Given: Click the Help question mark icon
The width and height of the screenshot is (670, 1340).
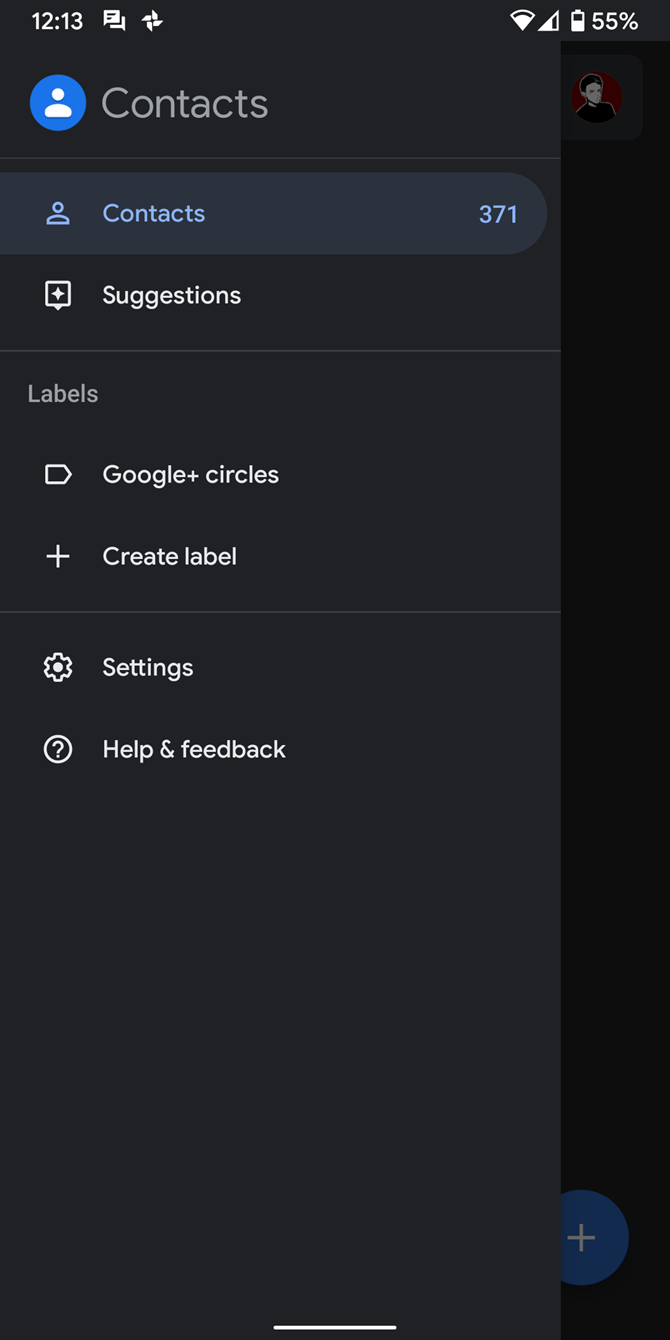Looking at the screenshot, I should click(x=57, y=749).
